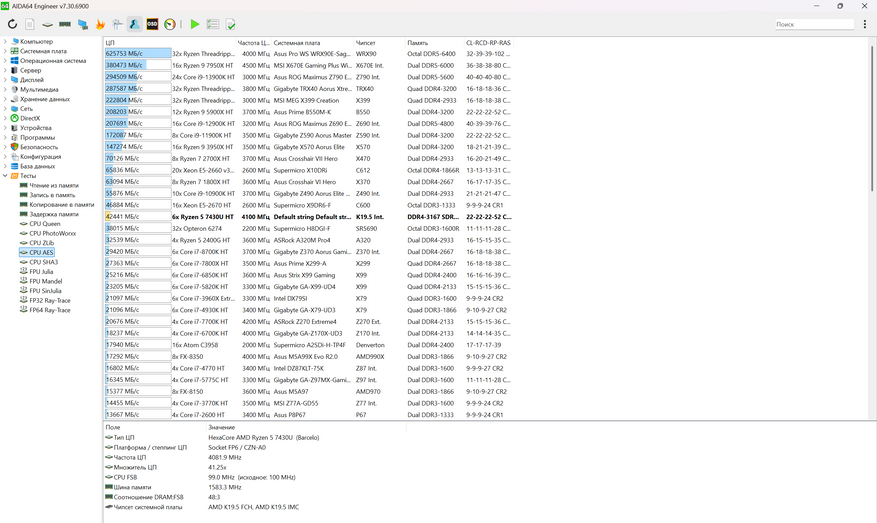Viewport: 877px width, 523px height.
Task: Click the Refresh toolbar icon
Action: click(12, 24)
